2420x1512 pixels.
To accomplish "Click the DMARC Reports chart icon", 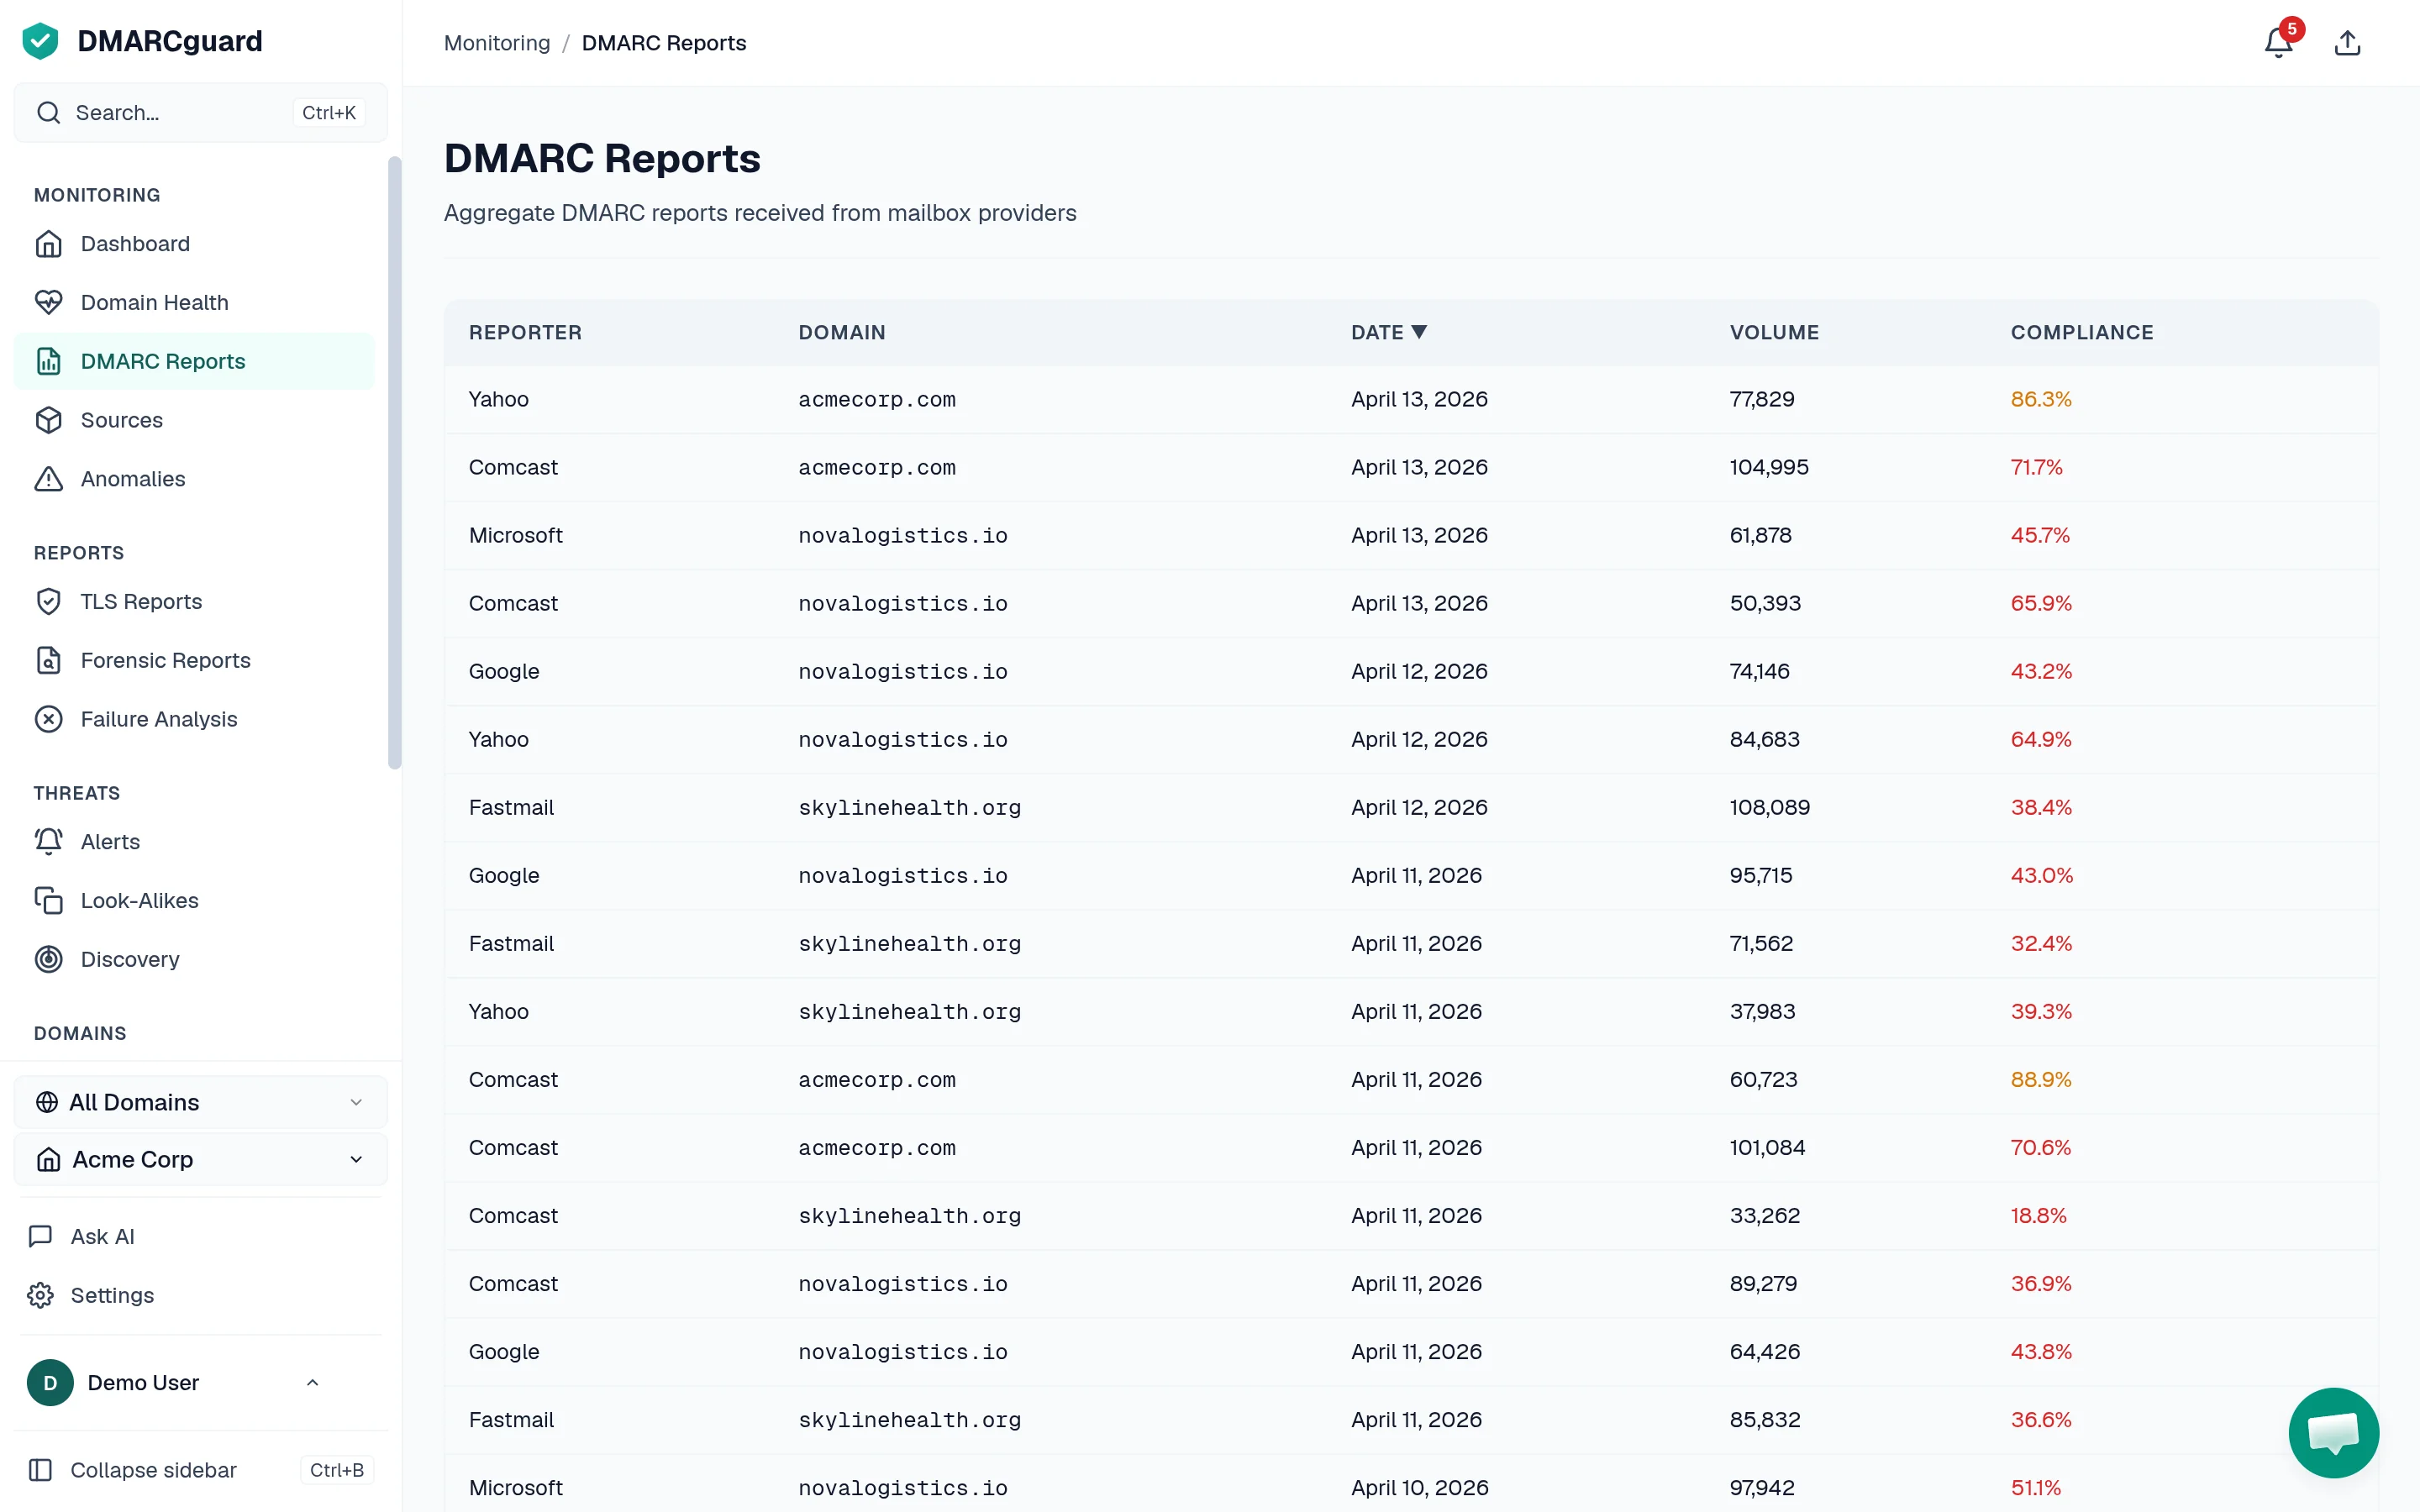I will [48, 361].
